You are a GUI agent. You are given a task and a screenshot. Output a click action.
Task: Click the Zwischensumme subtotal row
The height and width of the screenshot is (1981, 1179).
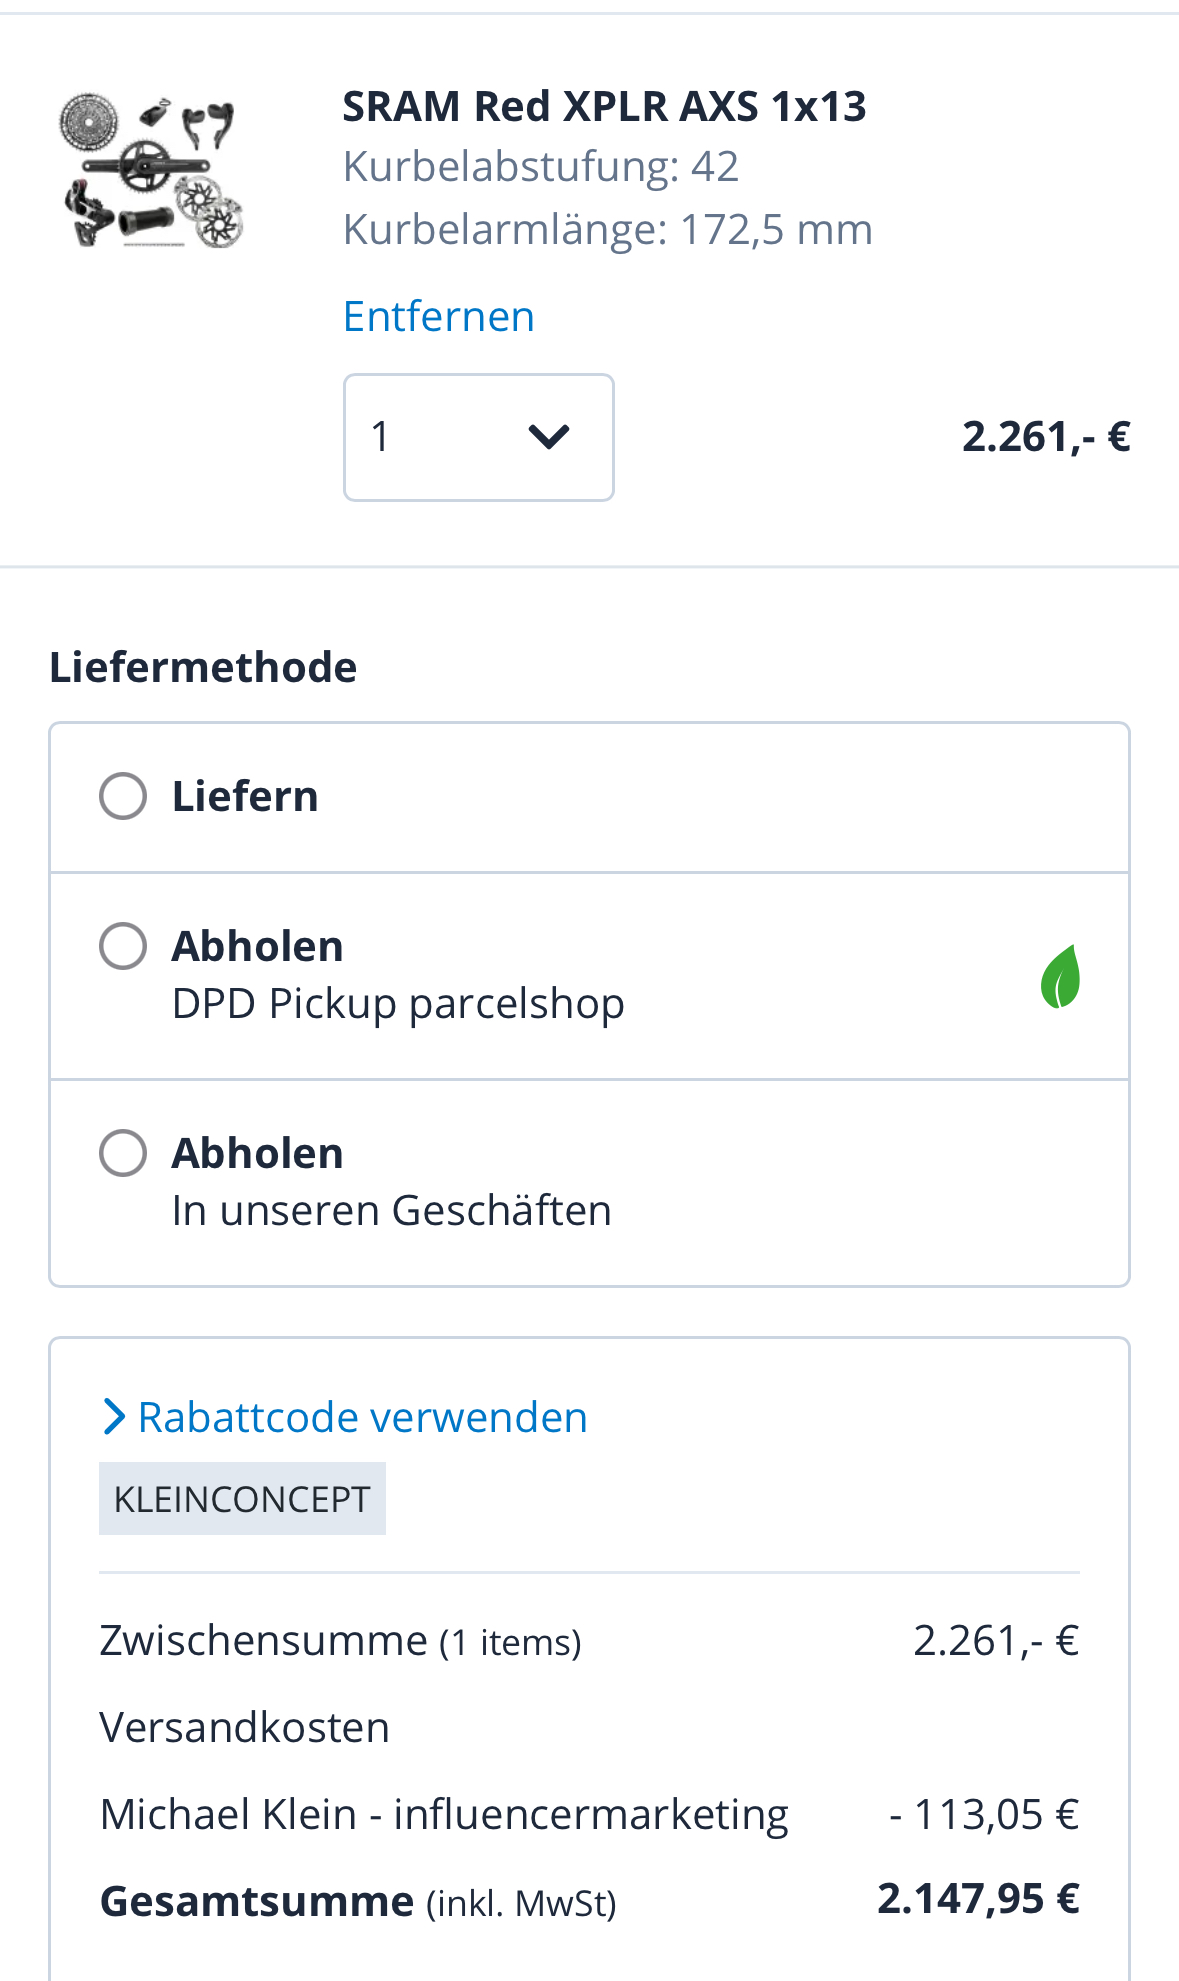coord(340,1641)
